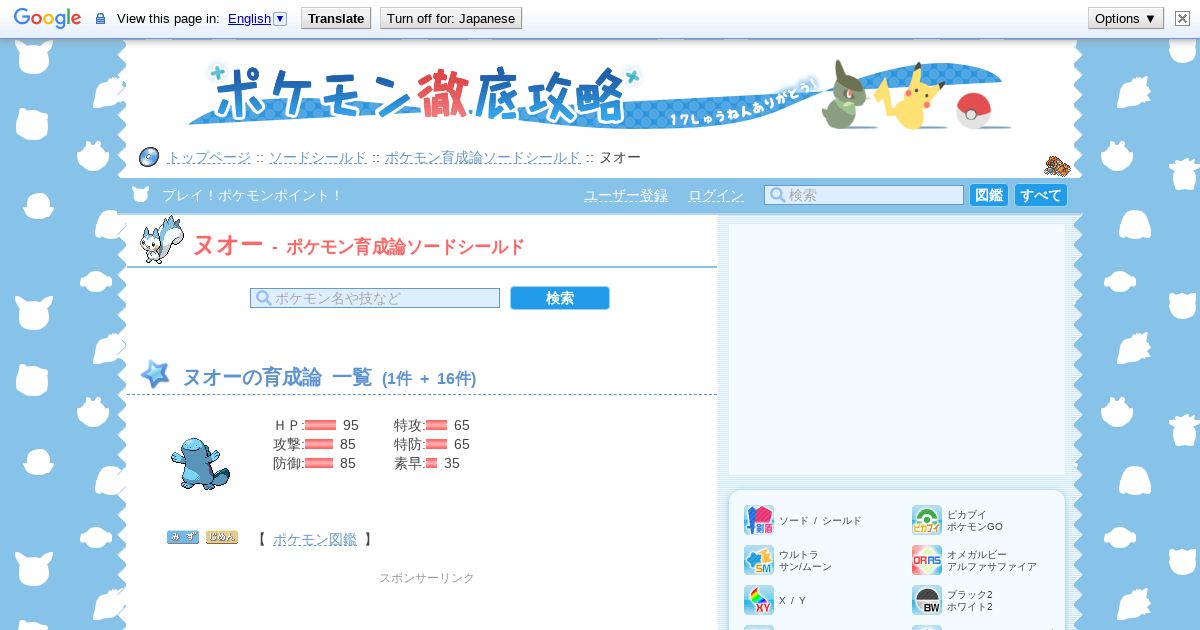
Task: Turn off translation for Japanese
Action: pos(451,18)
